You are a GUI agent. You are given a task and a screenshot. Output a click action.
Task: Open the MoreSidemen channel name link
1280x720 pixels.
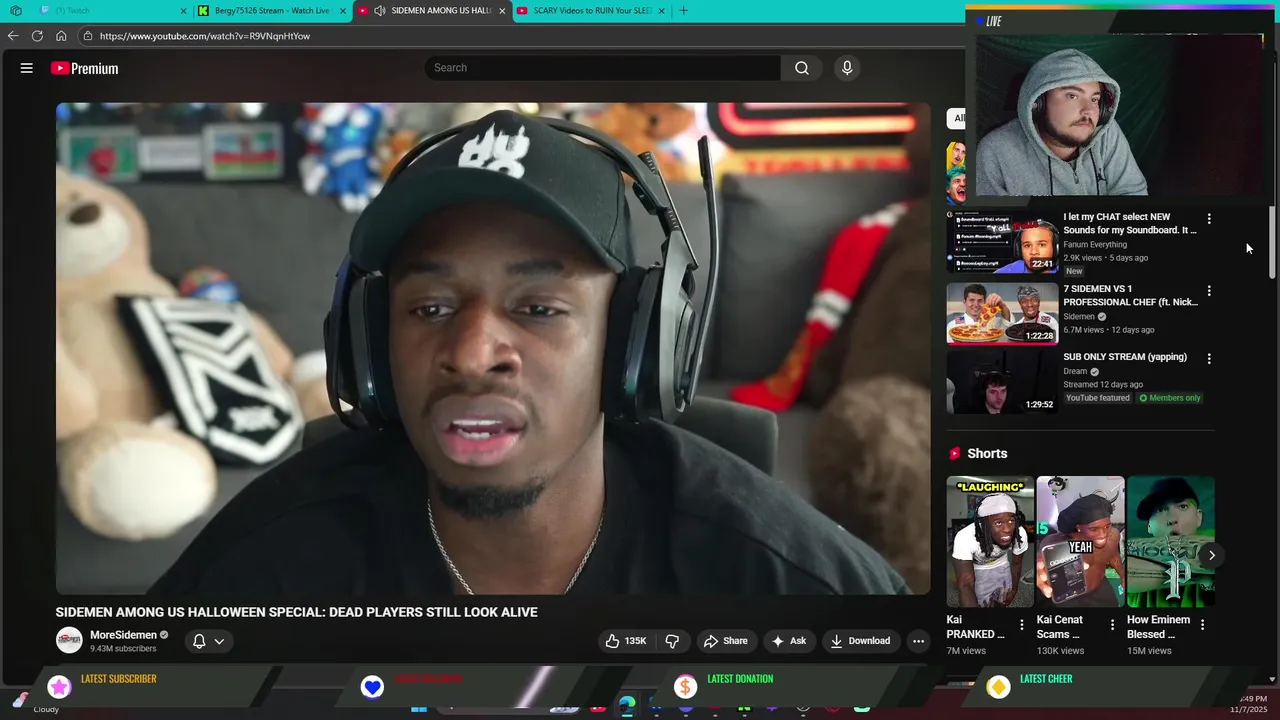[x=123, y=635]
